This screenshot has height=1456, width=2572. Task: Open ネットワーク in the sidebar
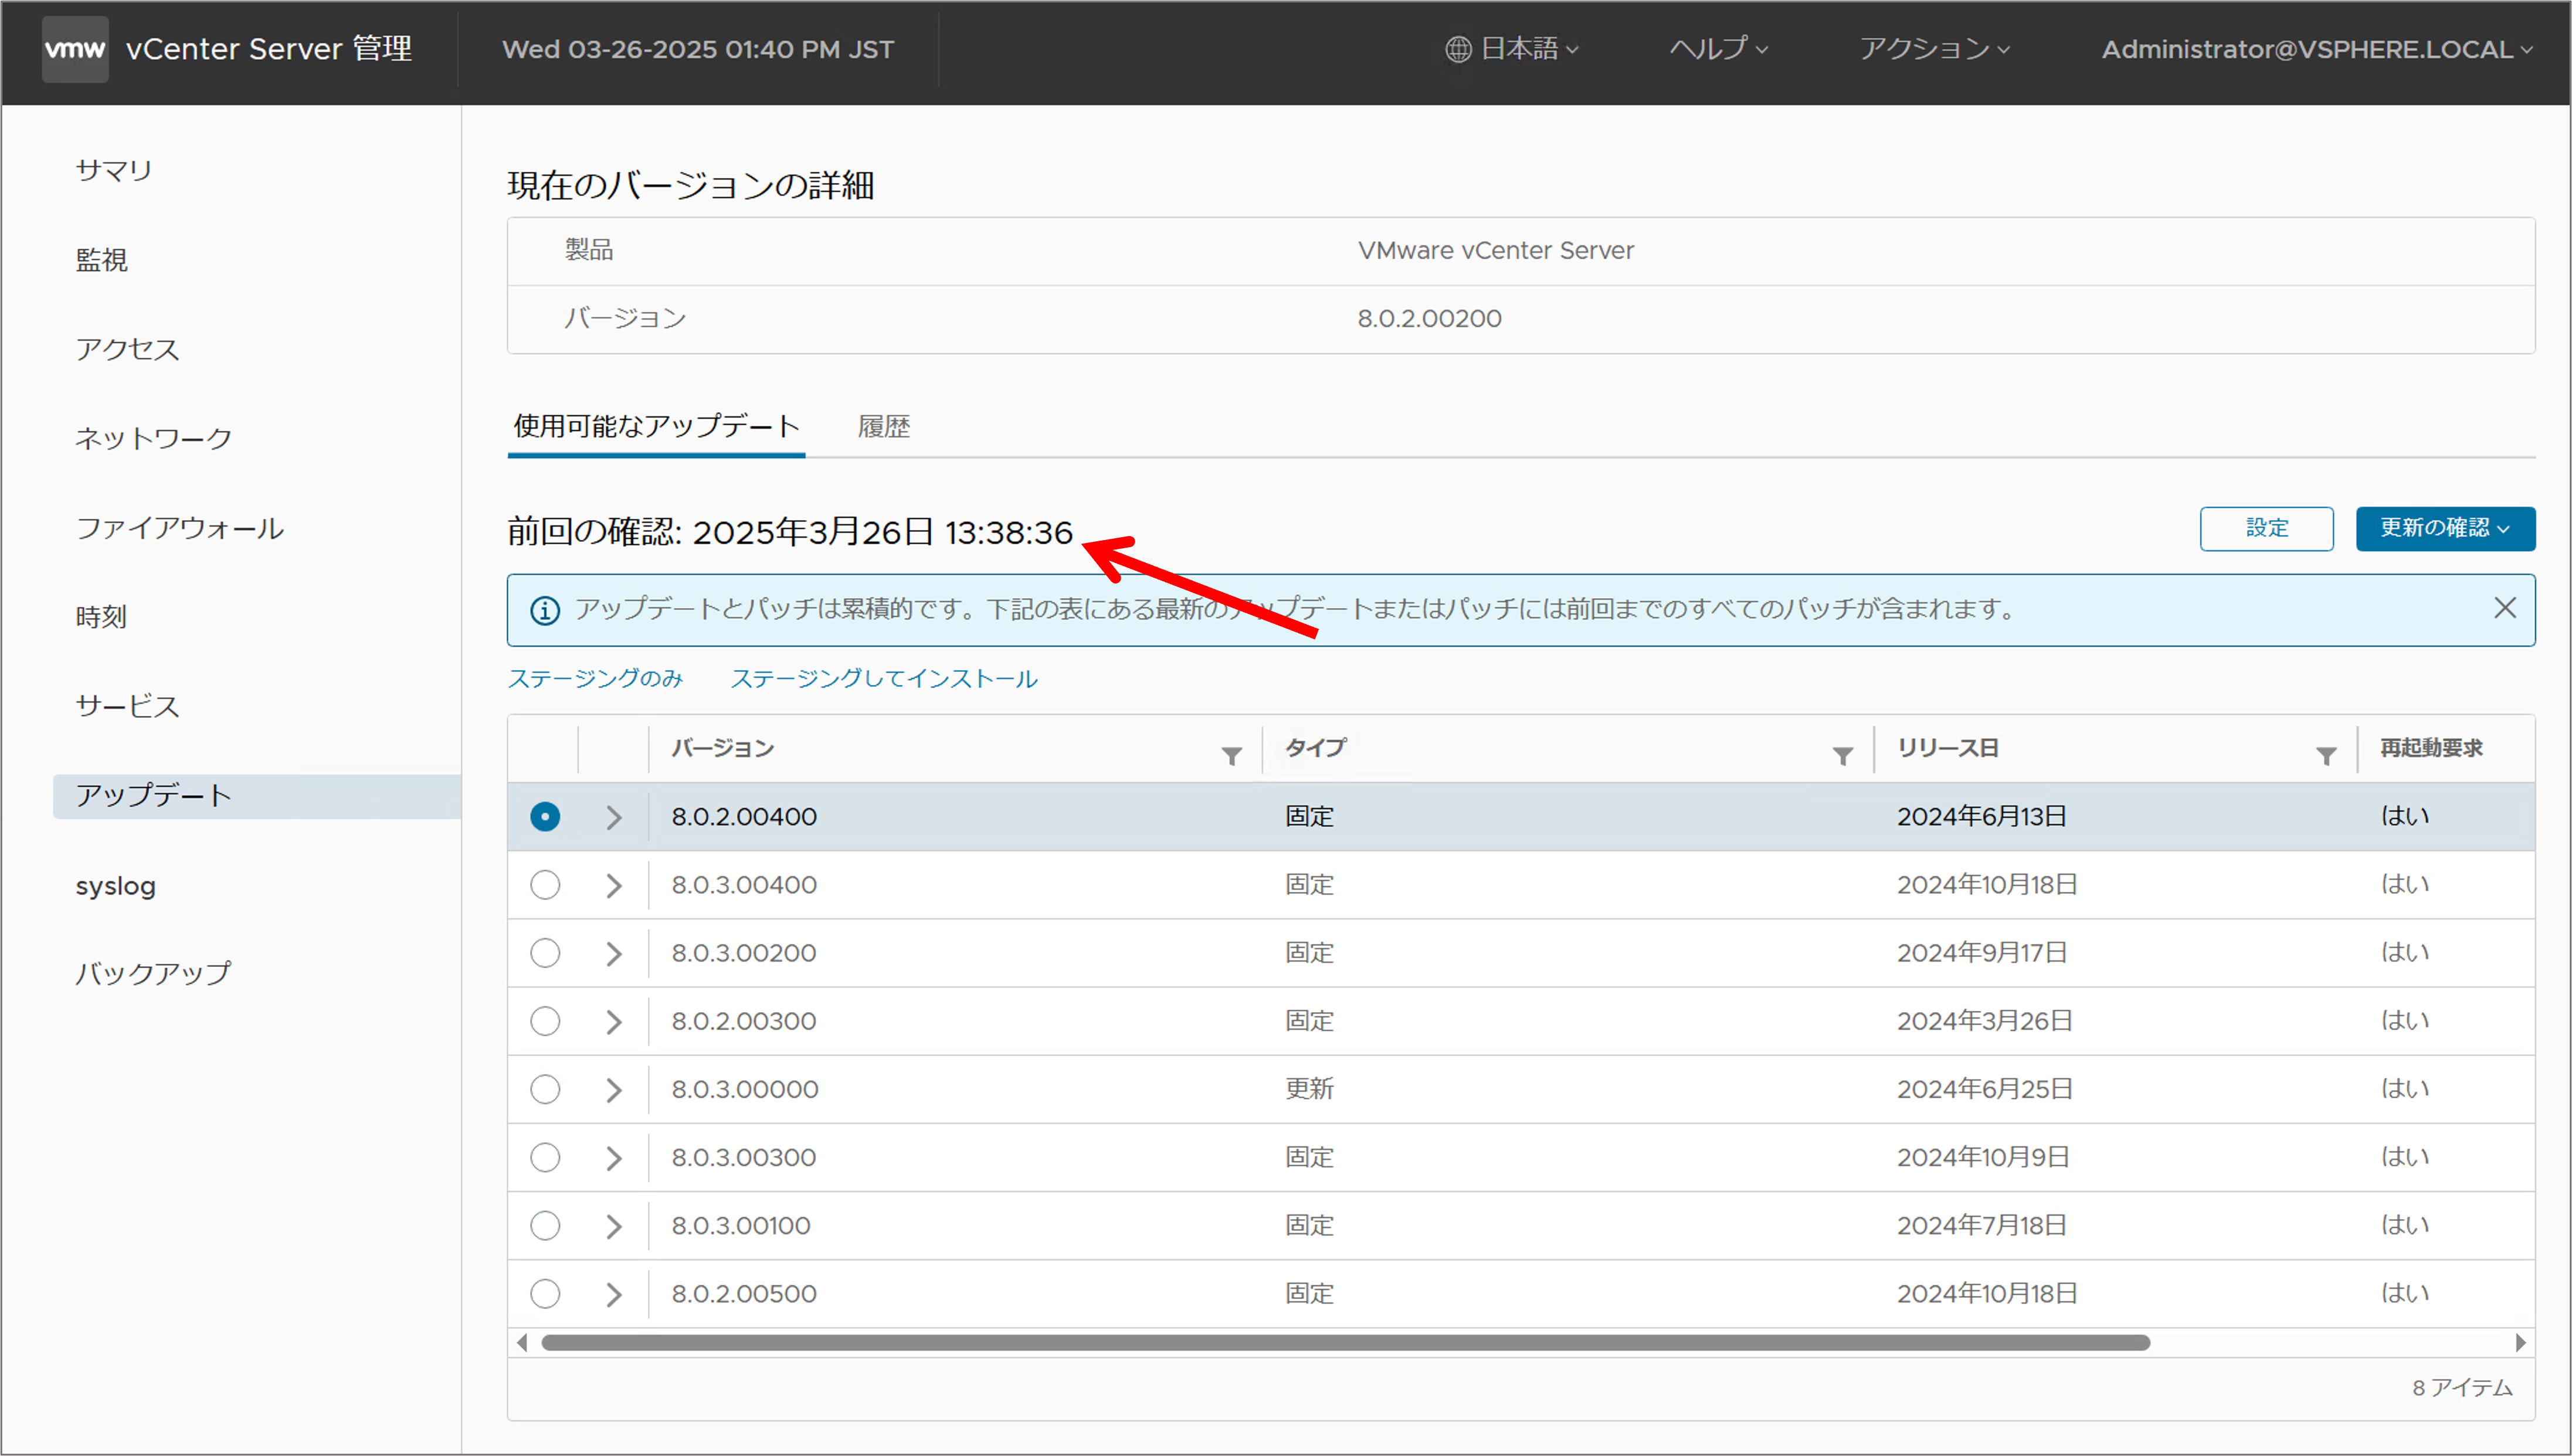pos(153,438)
